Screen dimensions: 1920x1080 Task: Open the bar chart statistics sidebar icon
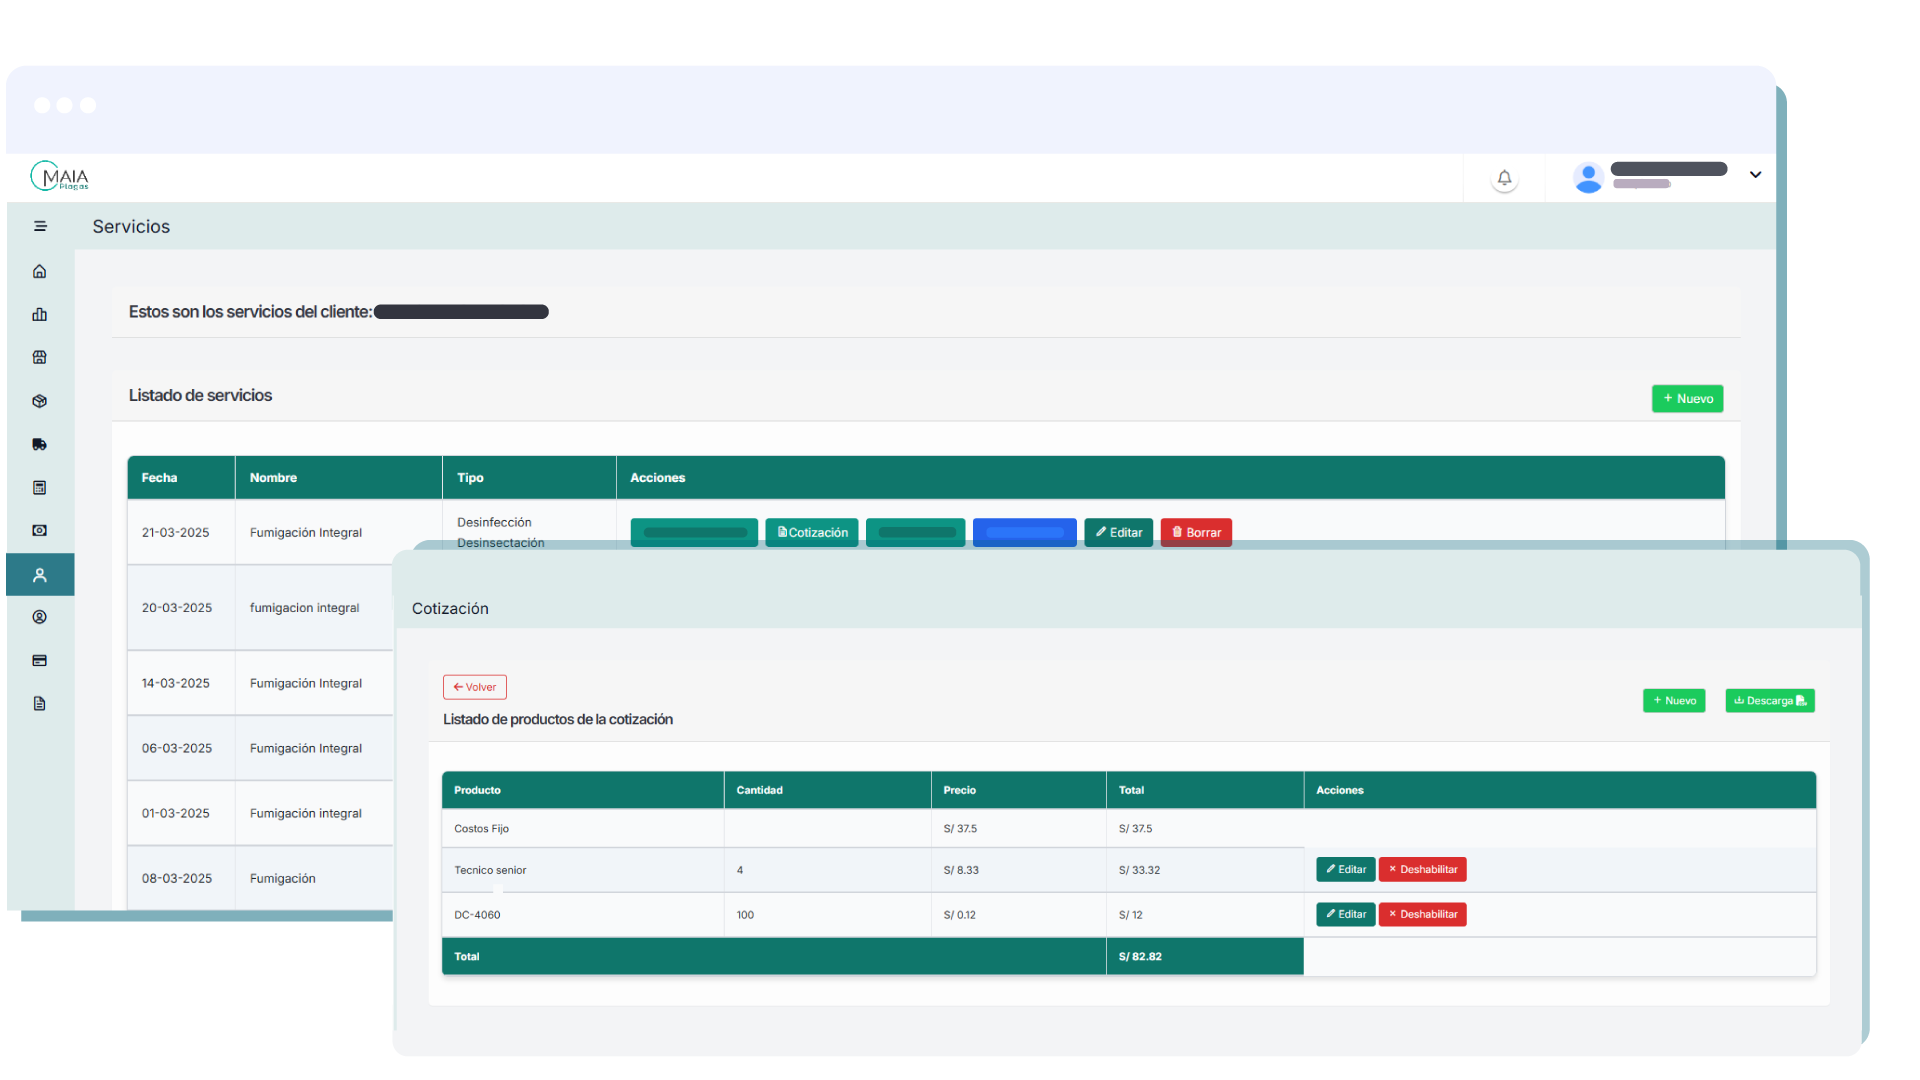coord(40,314)
